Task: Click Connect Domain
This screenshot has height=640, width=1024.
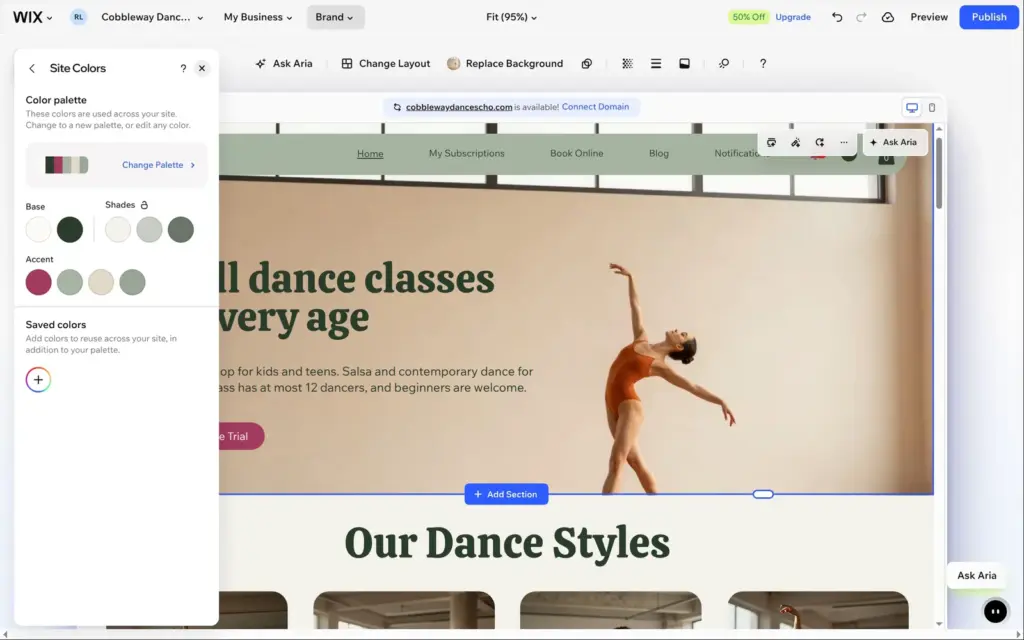Action: pyautogui.click(x=596, y=106)
